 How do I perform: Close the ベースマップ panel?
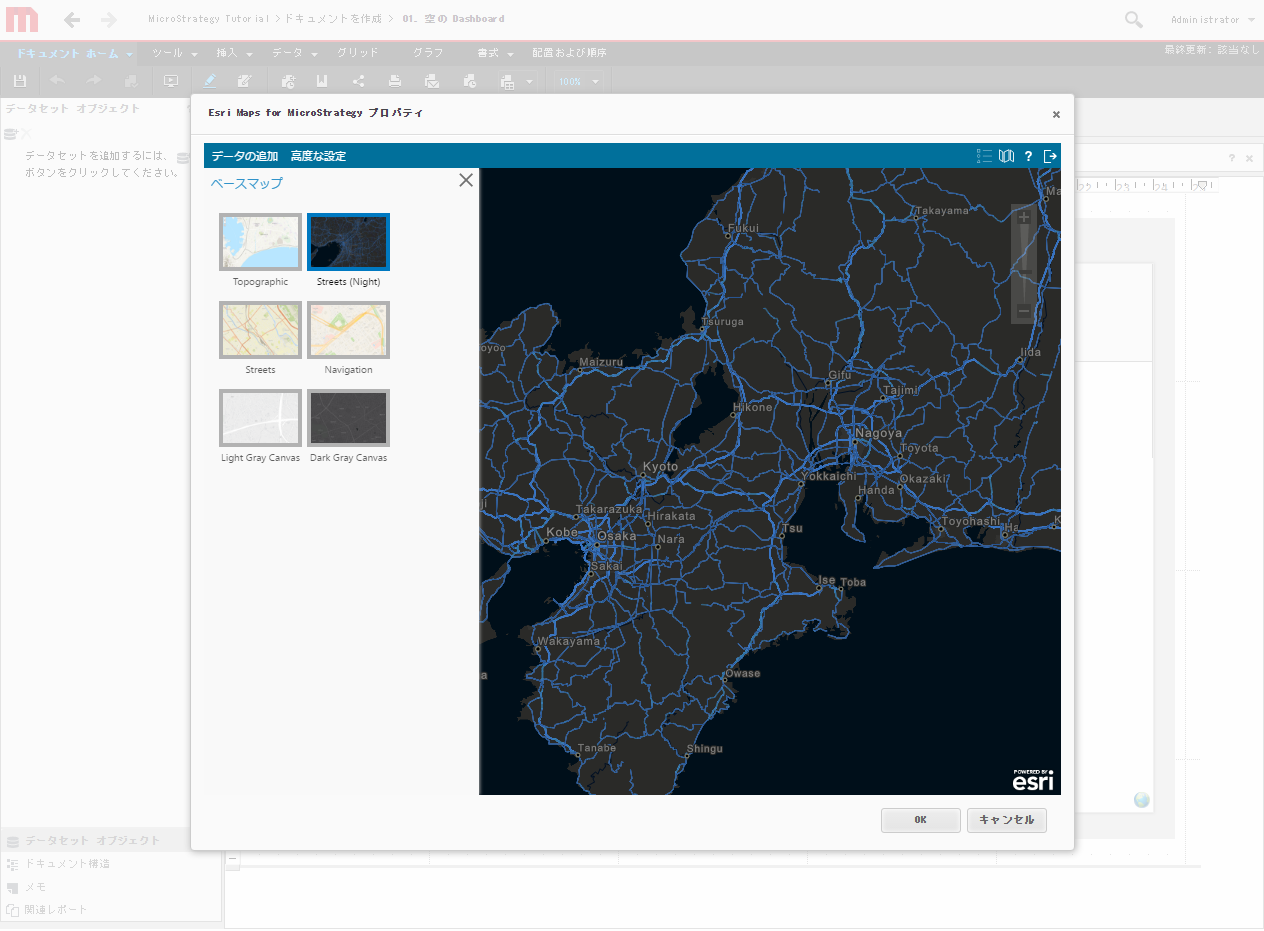click(x=466, y=181)
